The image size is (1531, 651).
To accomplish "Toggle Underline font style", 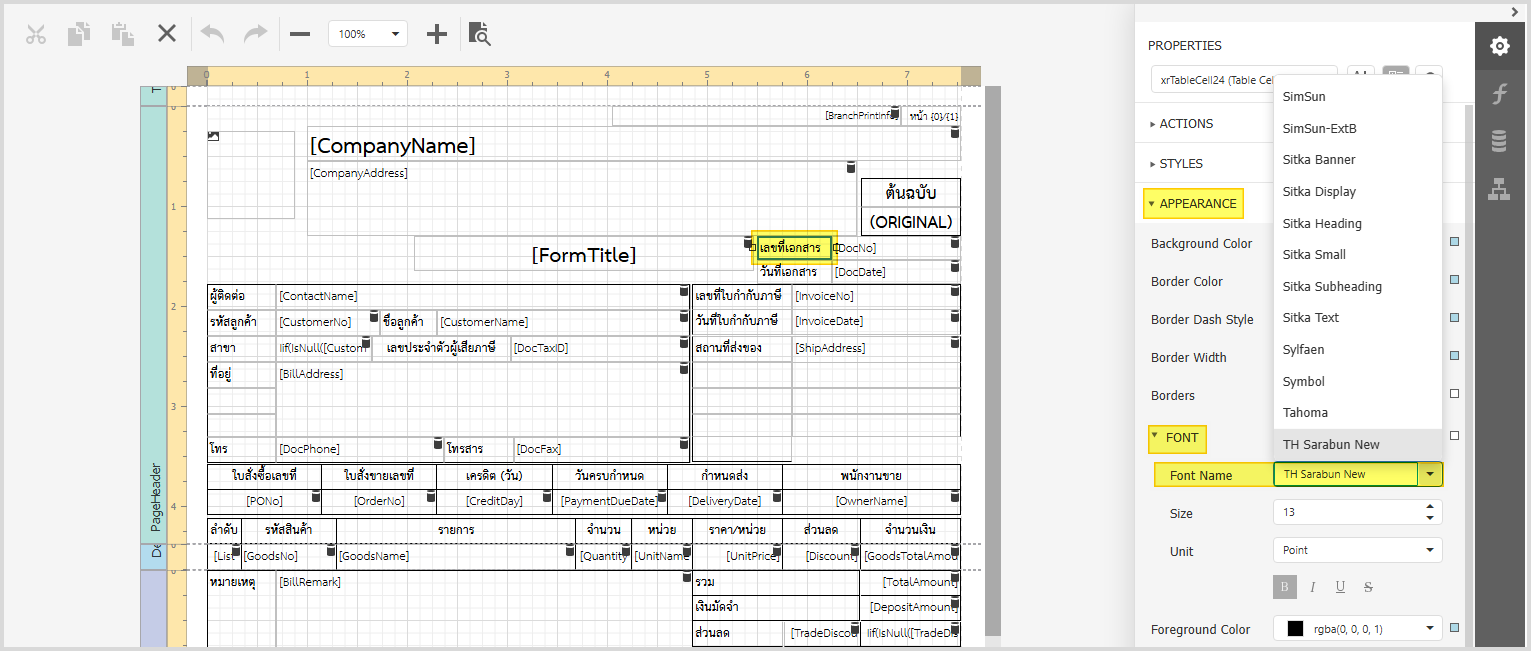I will click(1340, 587).
